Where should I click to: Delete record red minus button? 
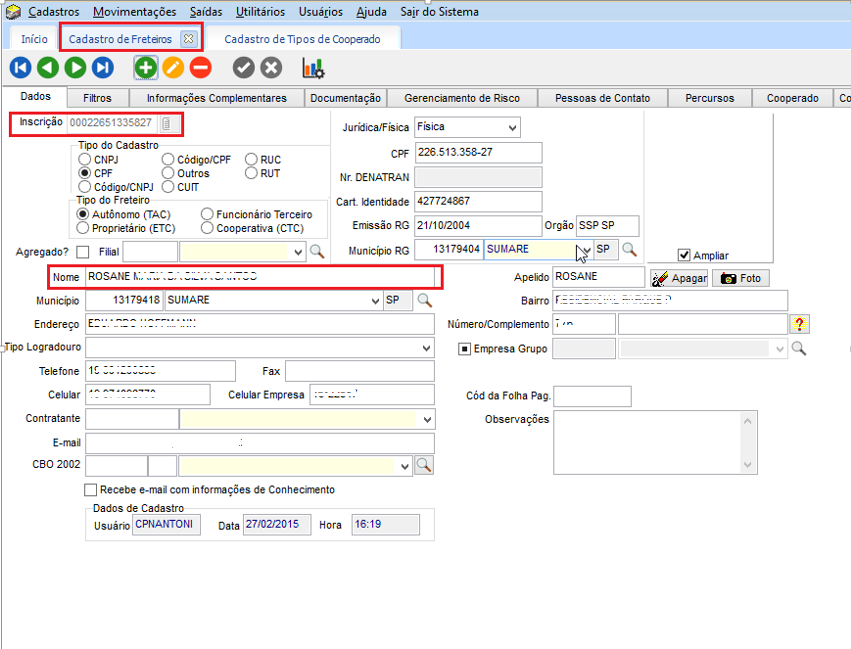coord(200,68)
